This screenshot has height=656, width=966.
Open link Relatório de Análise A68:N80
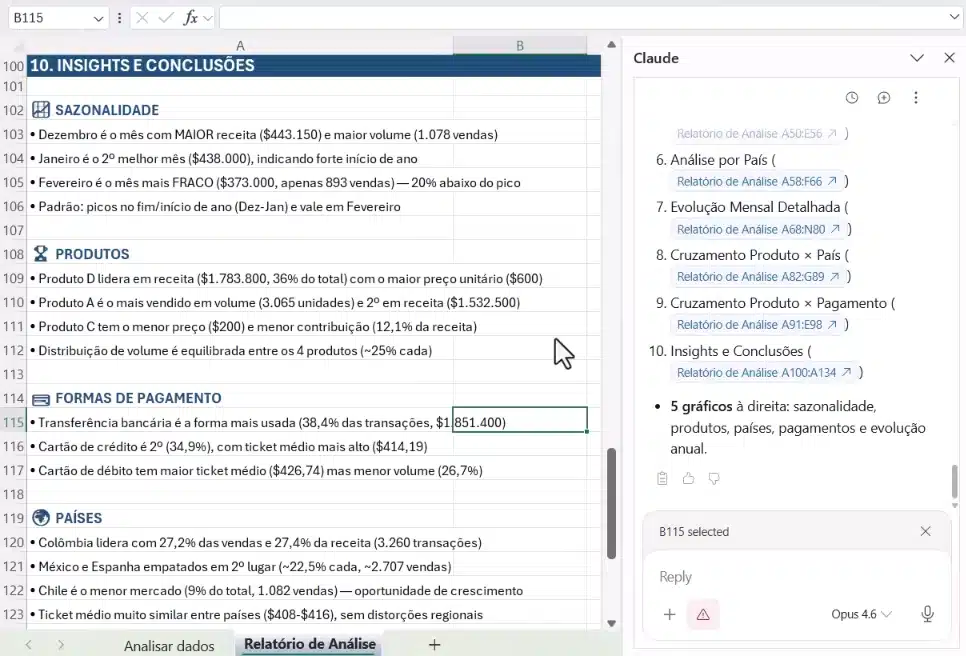coord(758,229)
